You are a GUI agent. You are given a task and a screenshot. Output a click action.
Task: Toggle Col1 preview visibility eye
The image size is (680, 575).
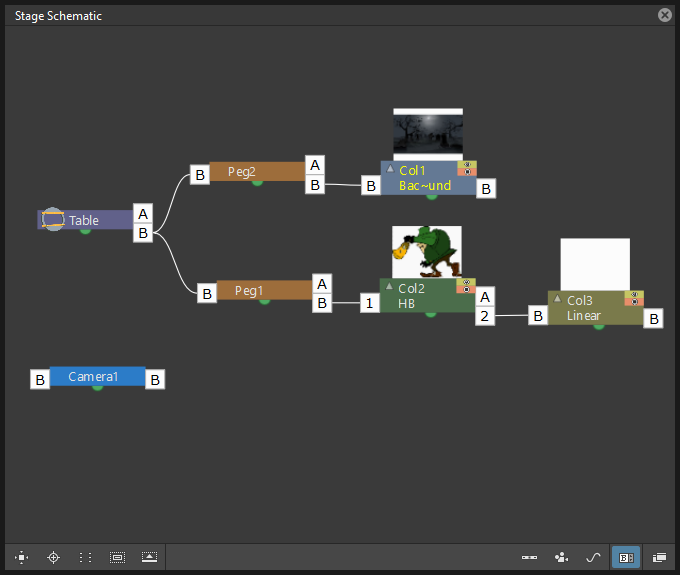coord(467,164)
